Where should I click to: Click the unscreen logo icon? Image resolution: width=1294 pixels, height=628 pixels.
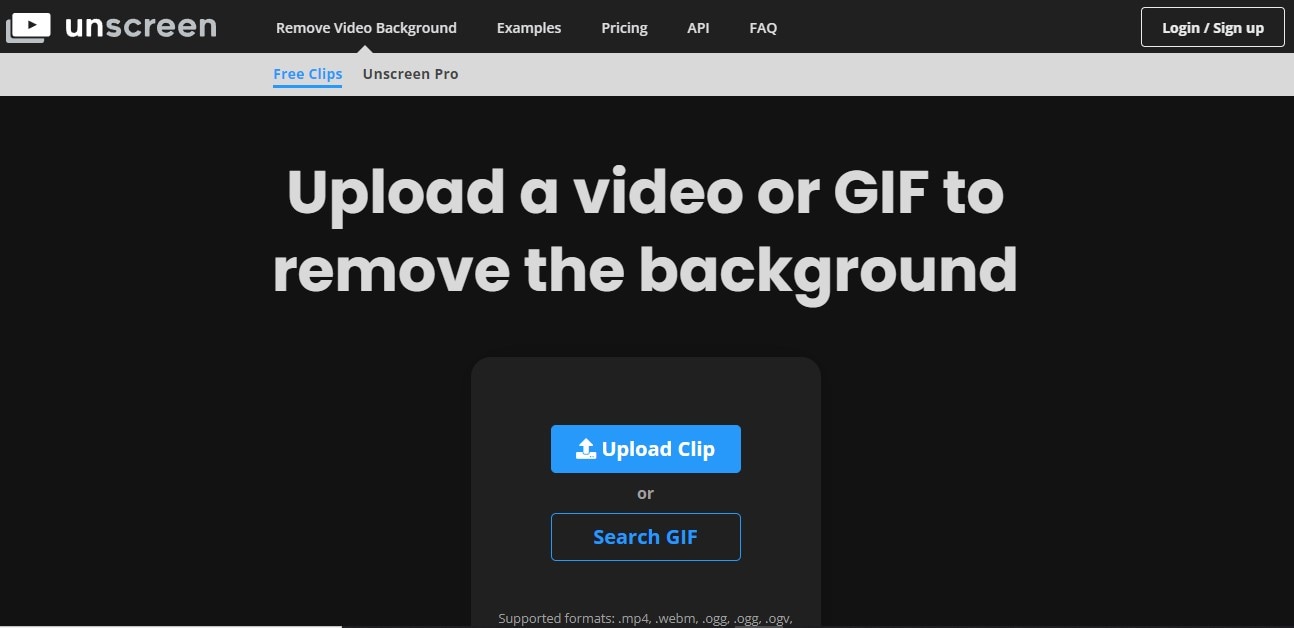(x=28, y=27)
